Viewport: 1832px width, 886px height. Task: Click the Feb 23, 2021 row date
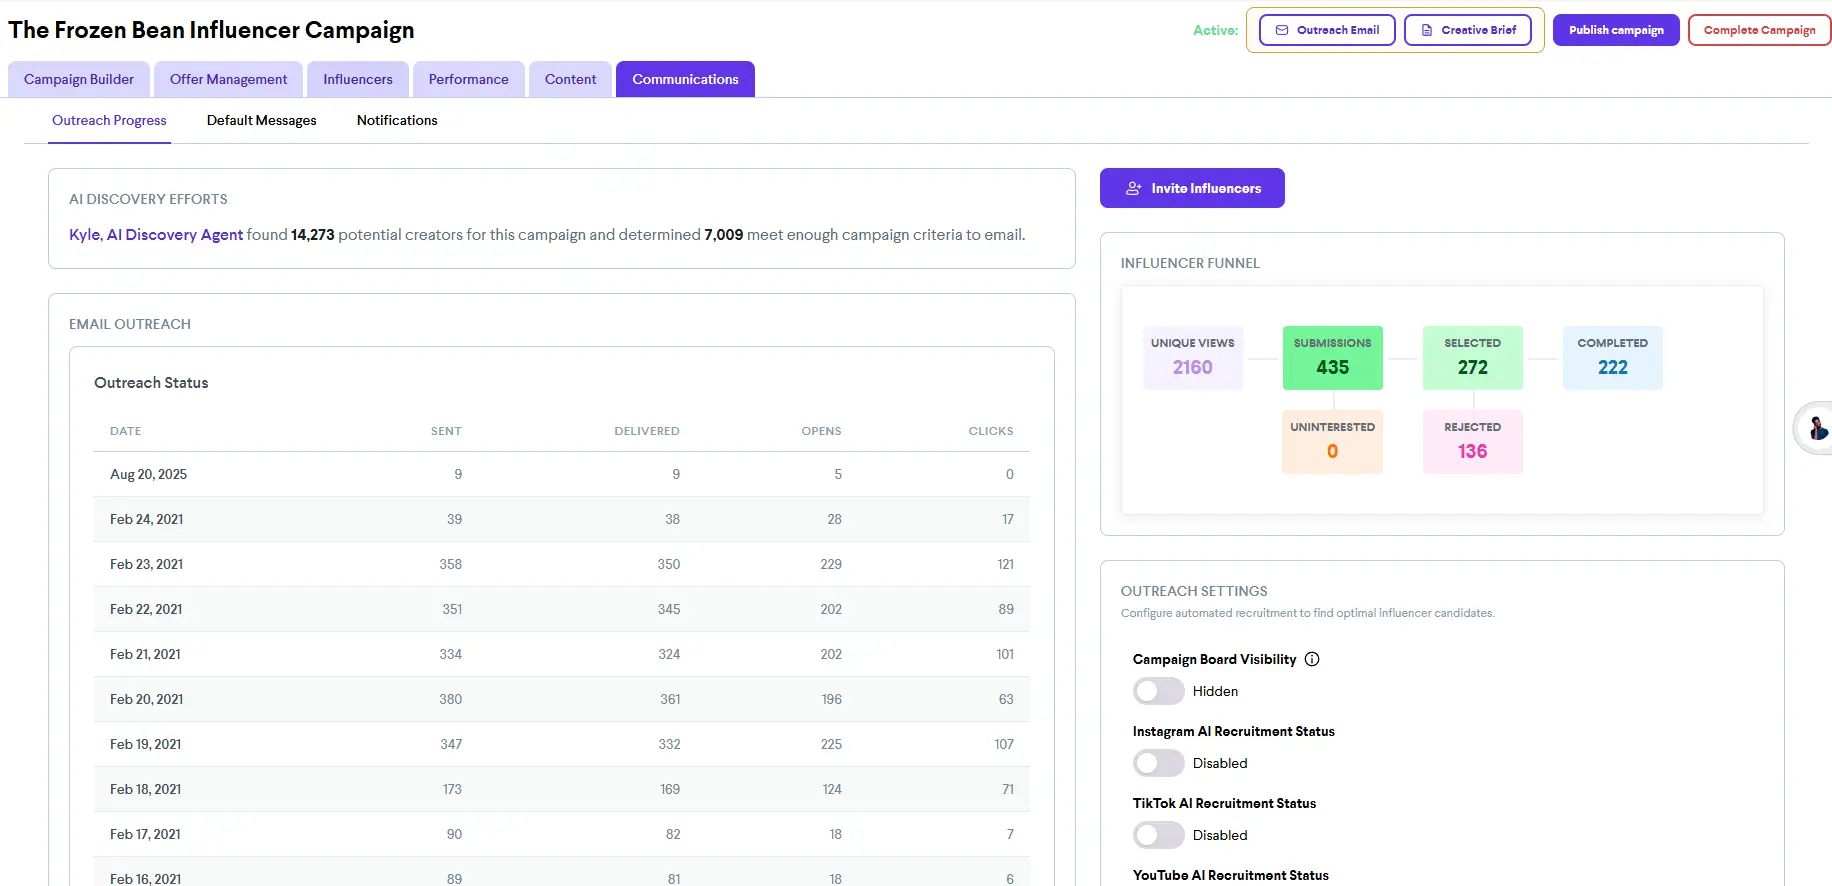pyautogui.click(x=146, y=565)
